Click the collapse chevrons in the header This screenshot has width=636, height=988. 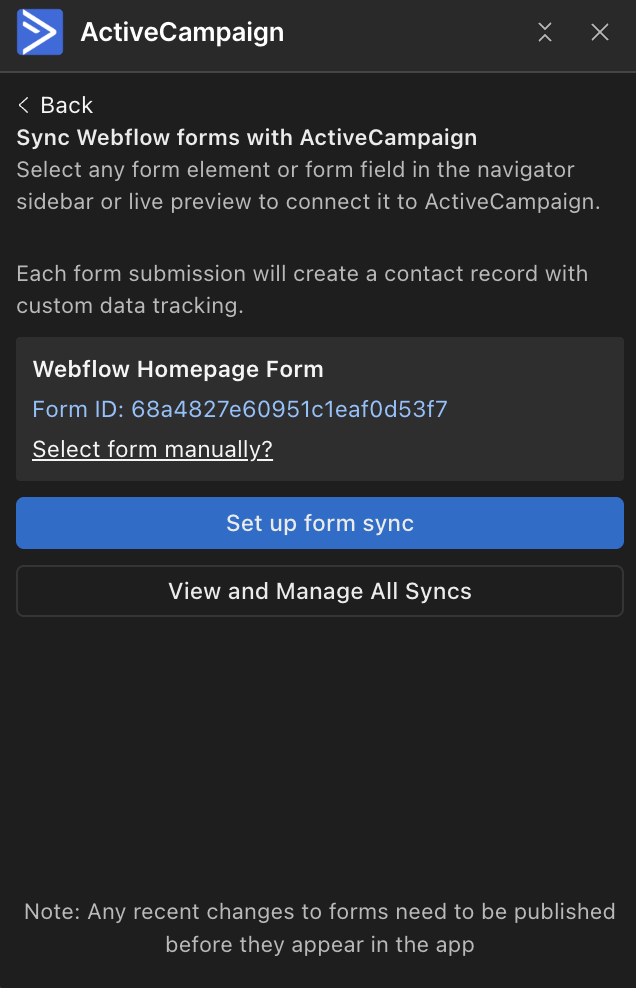tap(544, 32)
